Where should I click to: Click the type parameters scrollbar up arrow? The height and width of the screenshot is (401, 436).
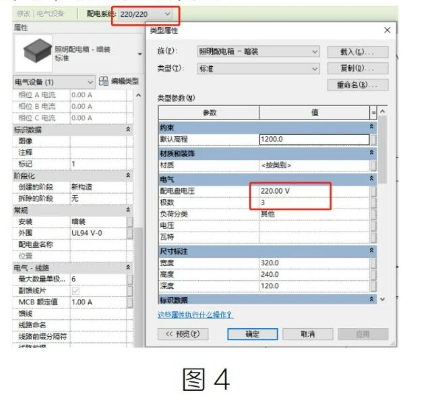(383, 112)
